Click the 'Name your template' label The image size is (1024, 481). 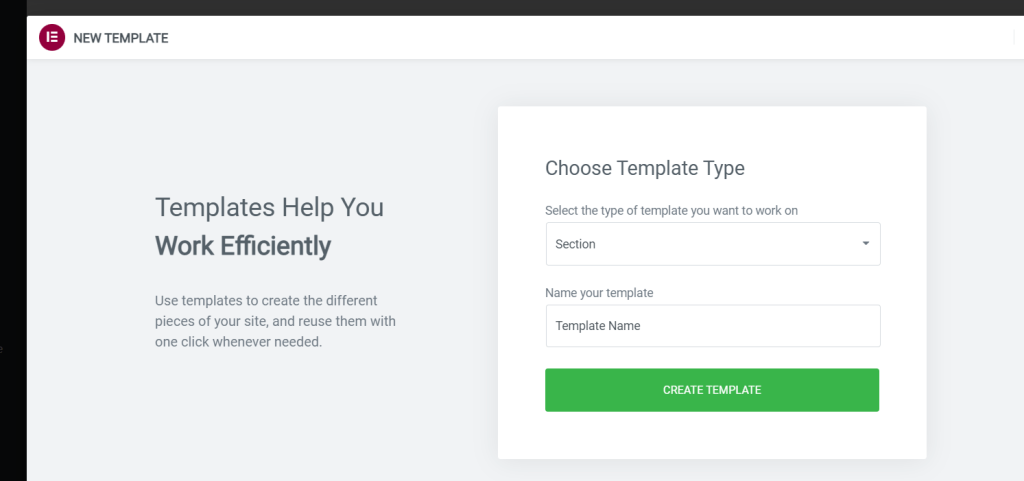[599, 293]
